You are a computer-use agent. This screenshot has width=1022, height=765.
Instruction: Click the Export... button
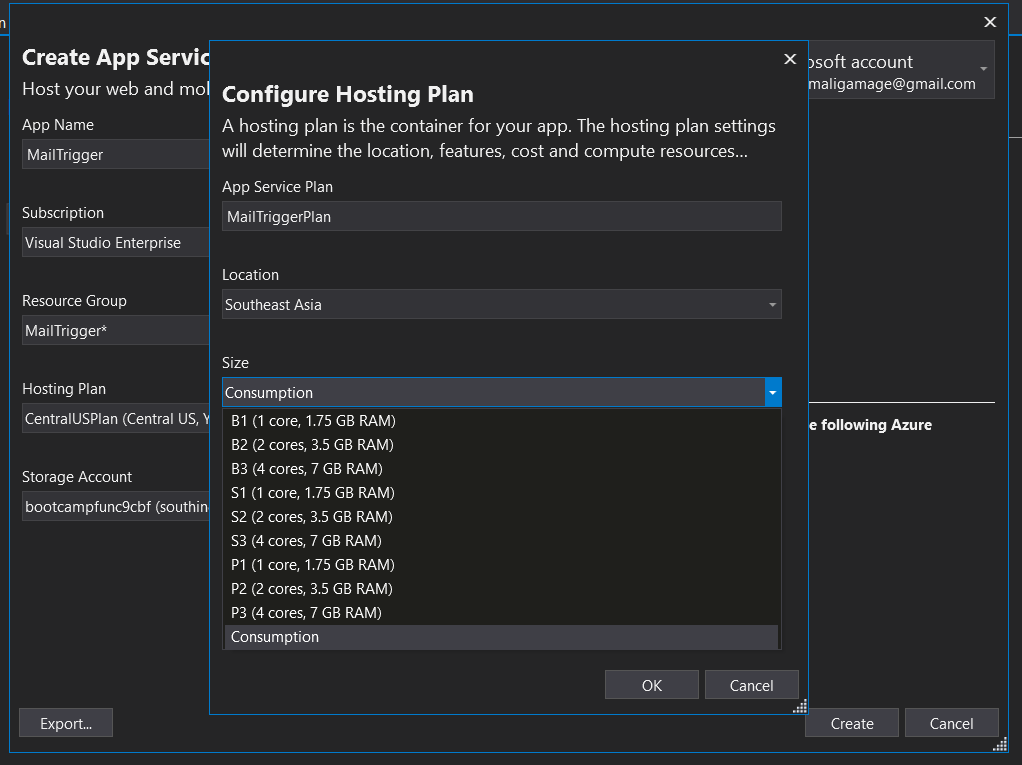66,723
